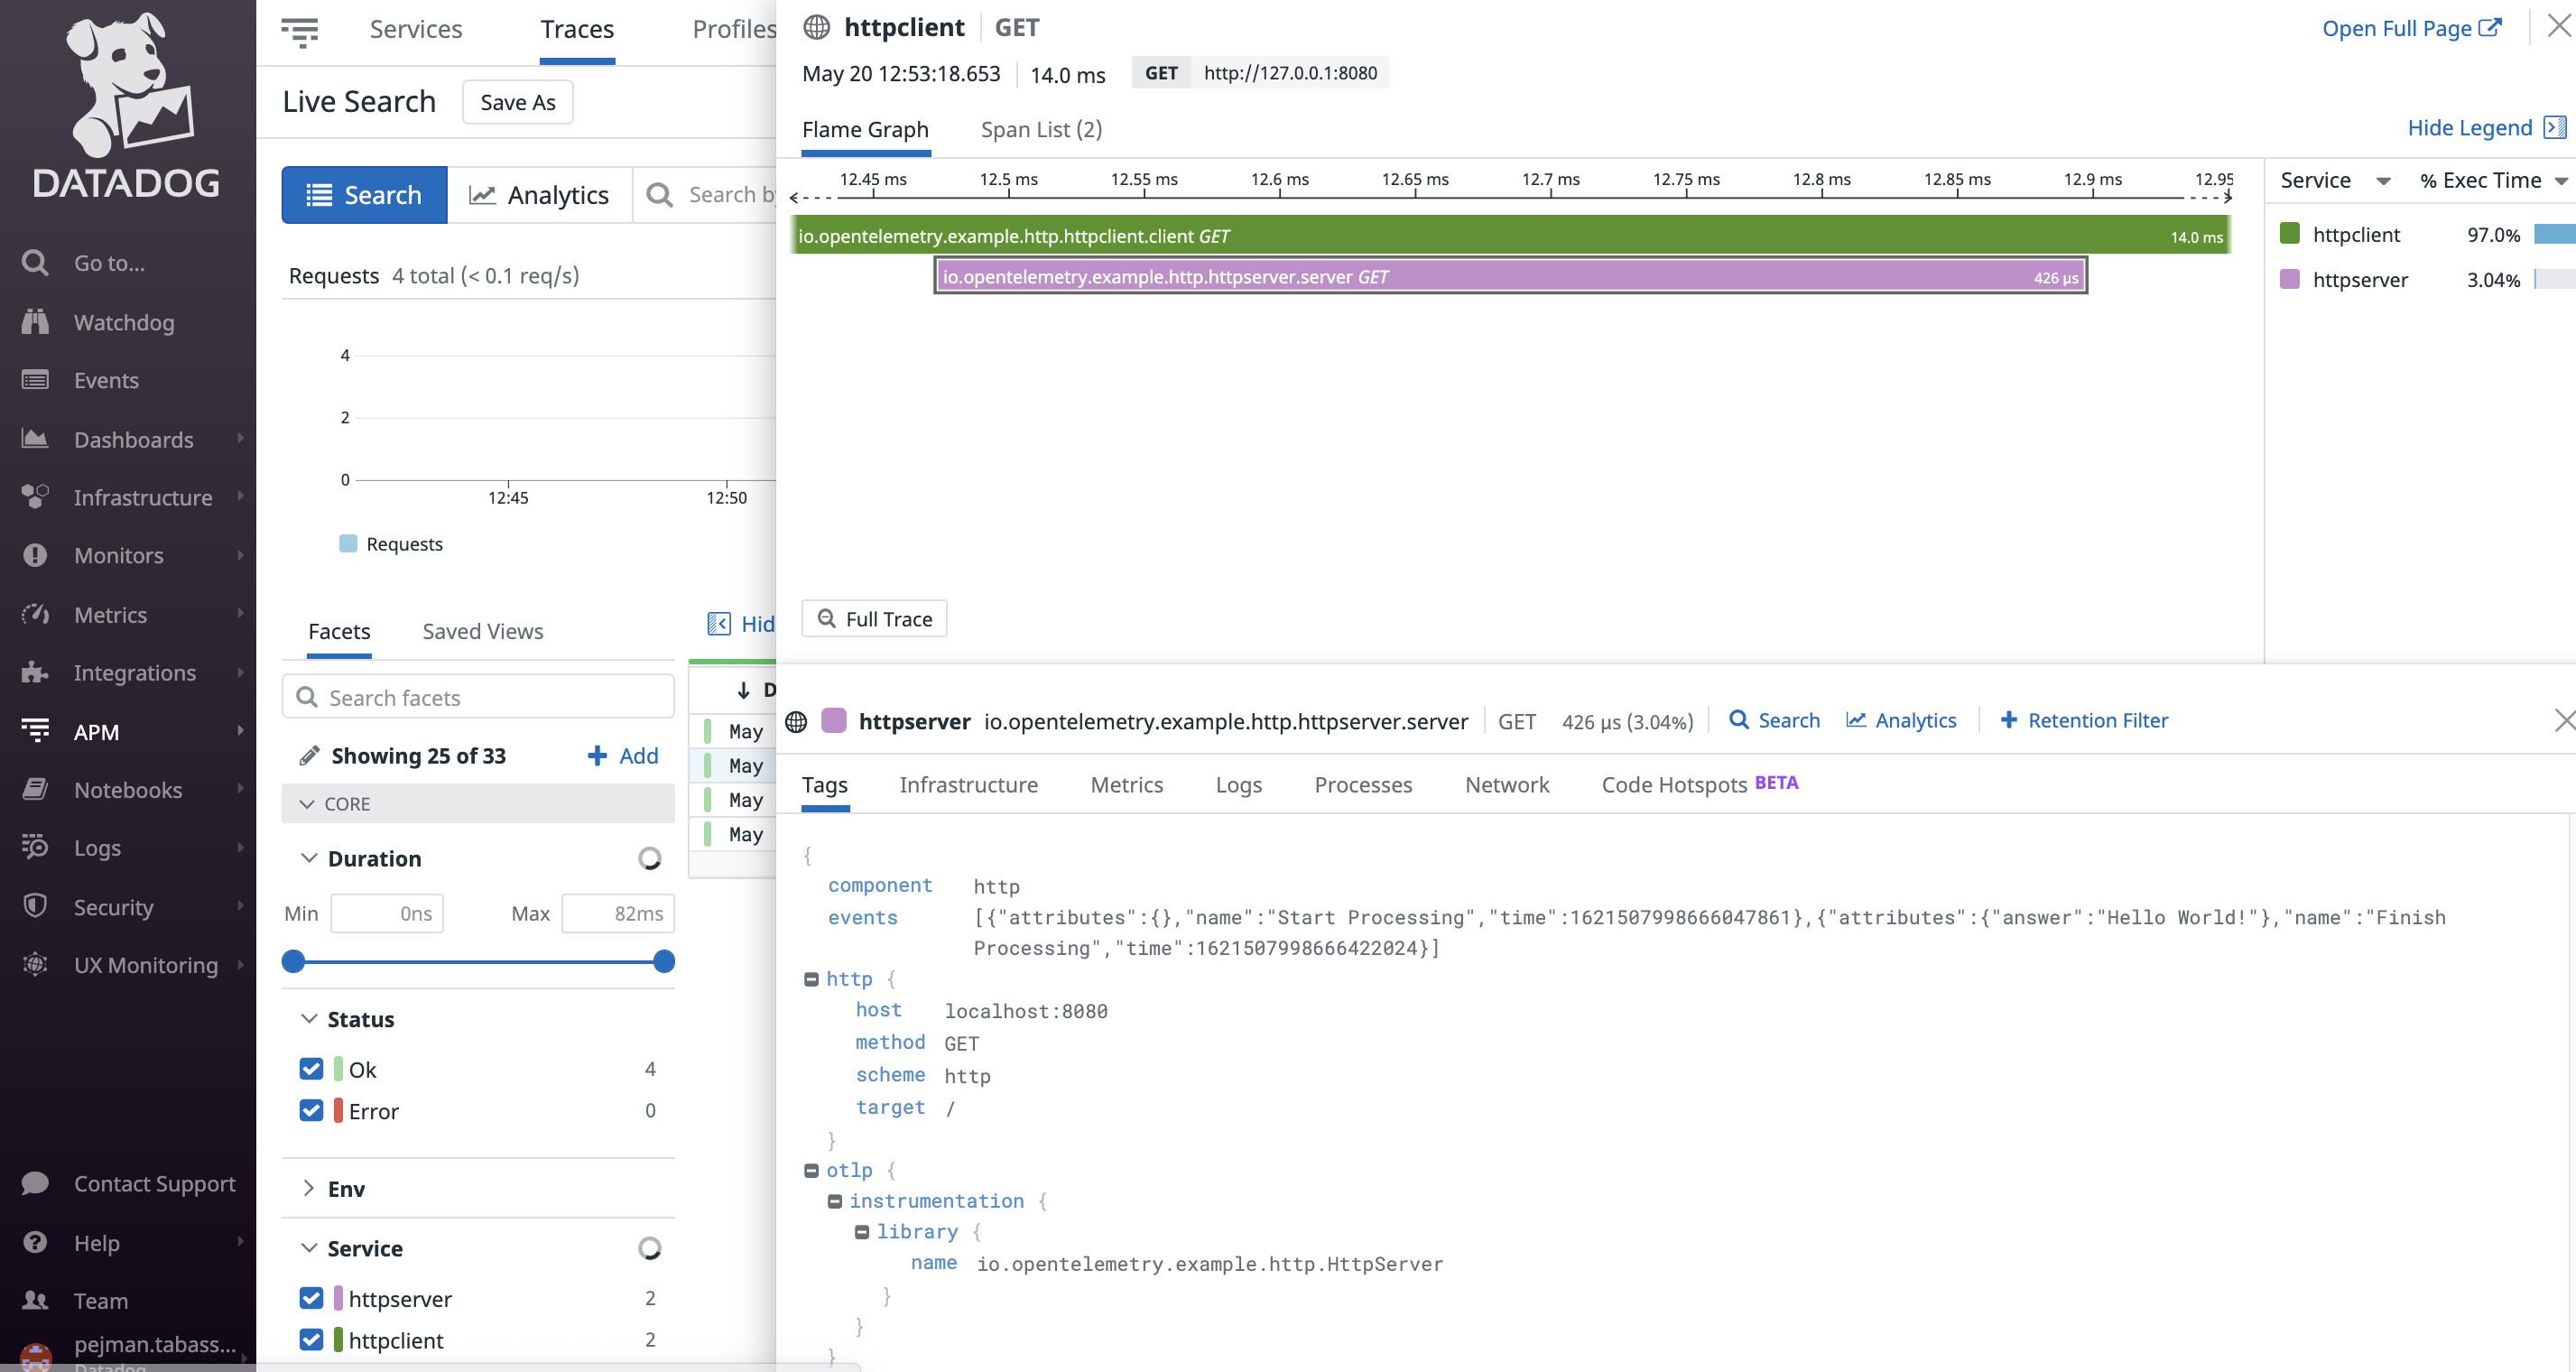This screenshot has width=2576, height=1372.
Task: Switch to Span List tab
Action: tap(1041, 129)
